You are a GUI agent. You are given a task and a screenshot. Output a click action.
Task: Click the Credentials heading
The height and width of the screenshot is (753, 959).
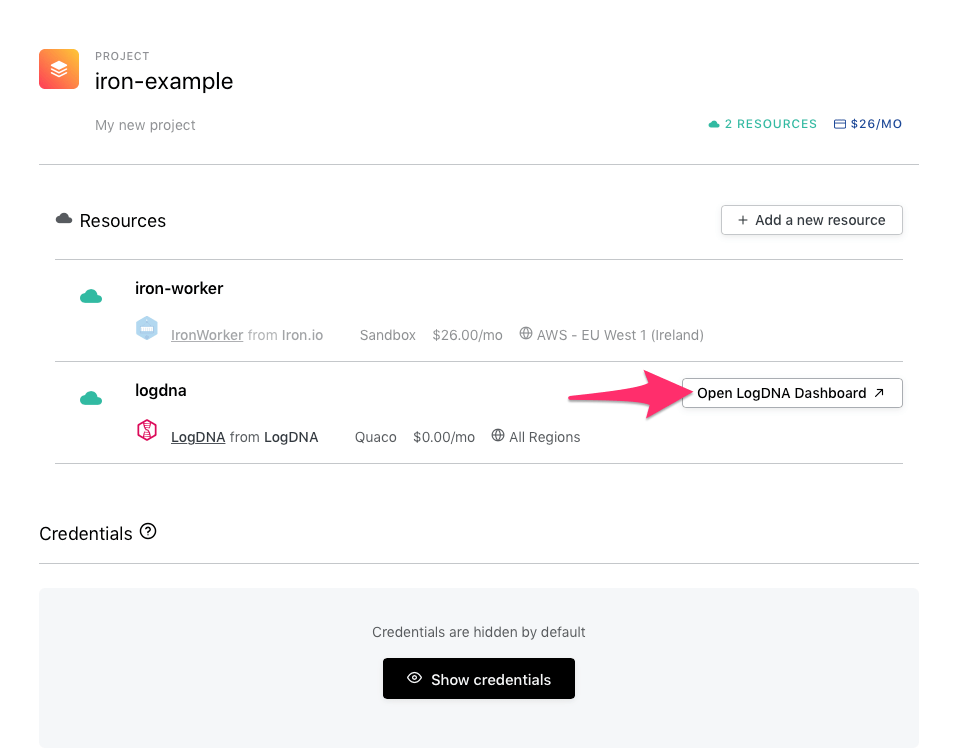point(86,534)
